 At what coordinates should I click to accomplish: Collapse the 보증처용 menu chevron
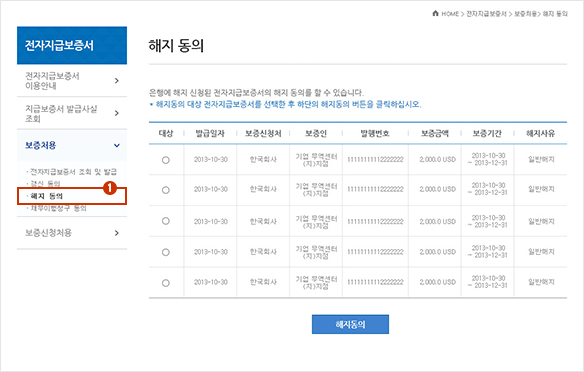pyautogui.click(x=117, y=145)
